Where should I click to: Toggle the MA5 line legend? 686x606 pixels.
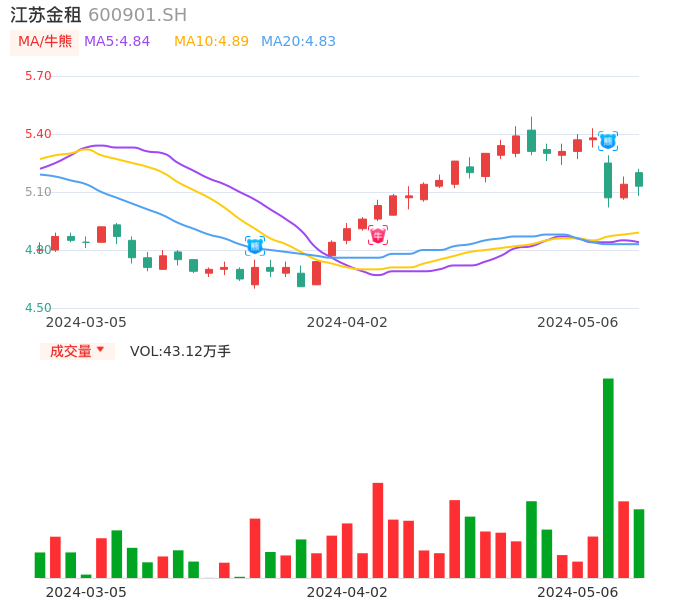coord(117,42)
